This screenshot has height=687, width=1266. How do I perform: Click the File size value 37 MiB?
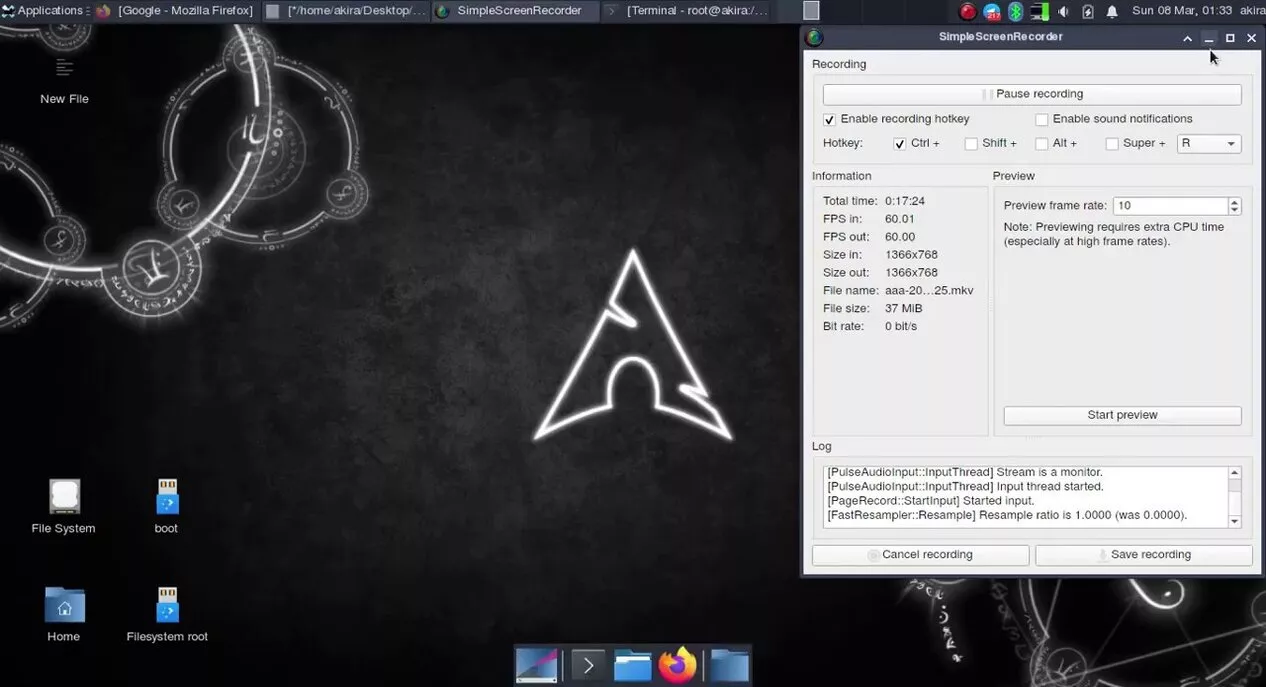(x=904, y=309)
